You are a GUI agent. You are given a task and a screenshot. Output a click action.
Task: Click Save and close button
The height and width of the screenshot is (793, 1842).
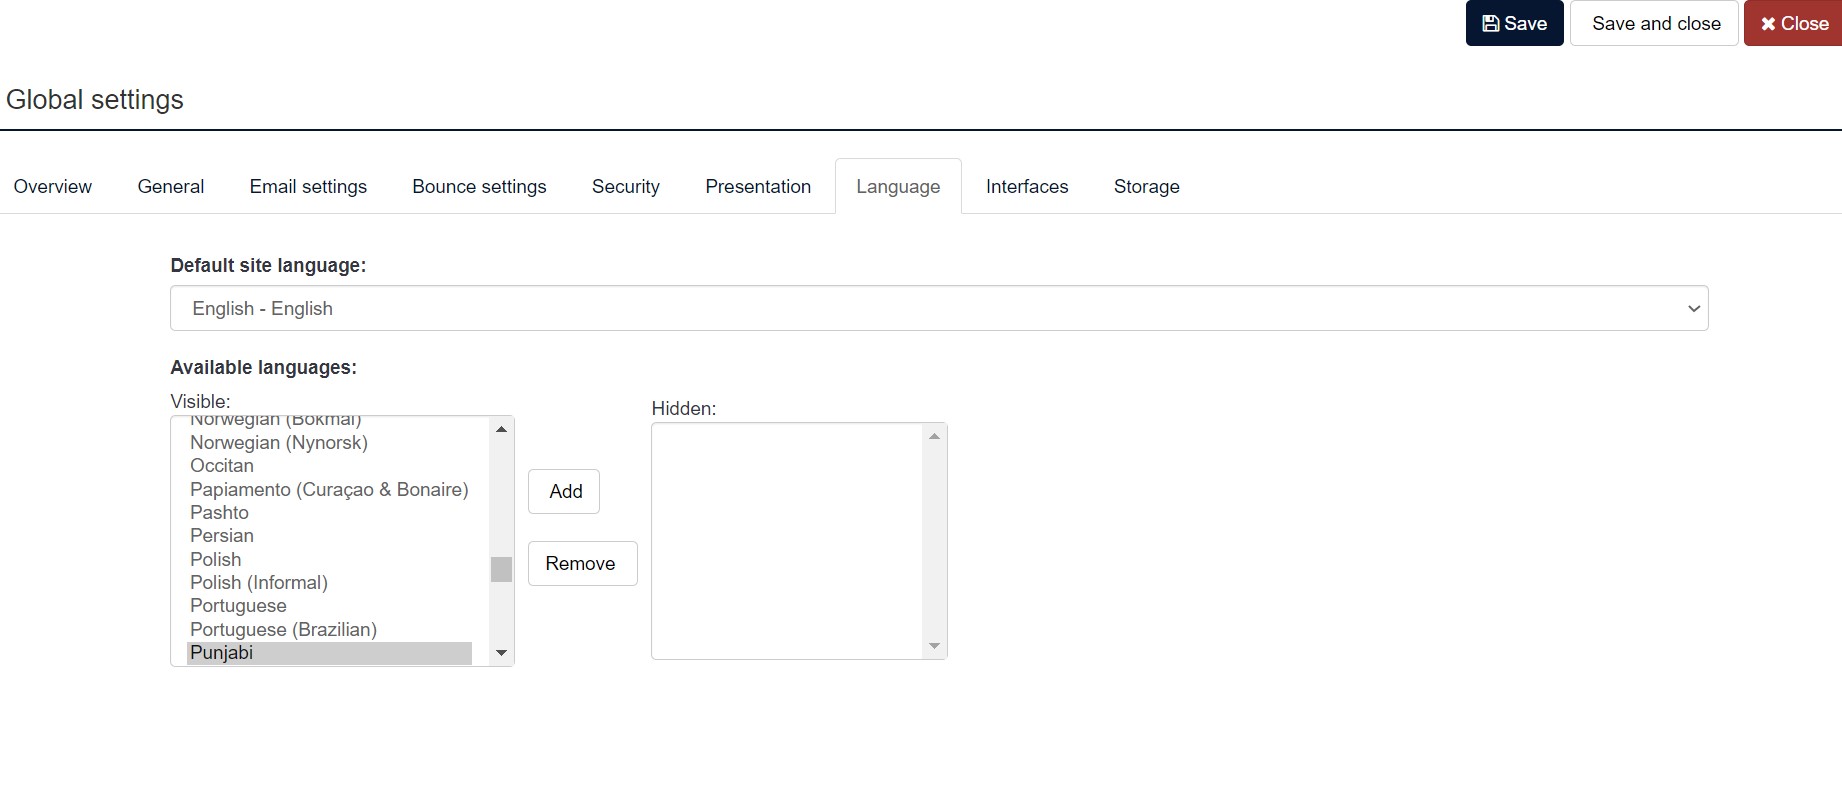[1655, 23]
